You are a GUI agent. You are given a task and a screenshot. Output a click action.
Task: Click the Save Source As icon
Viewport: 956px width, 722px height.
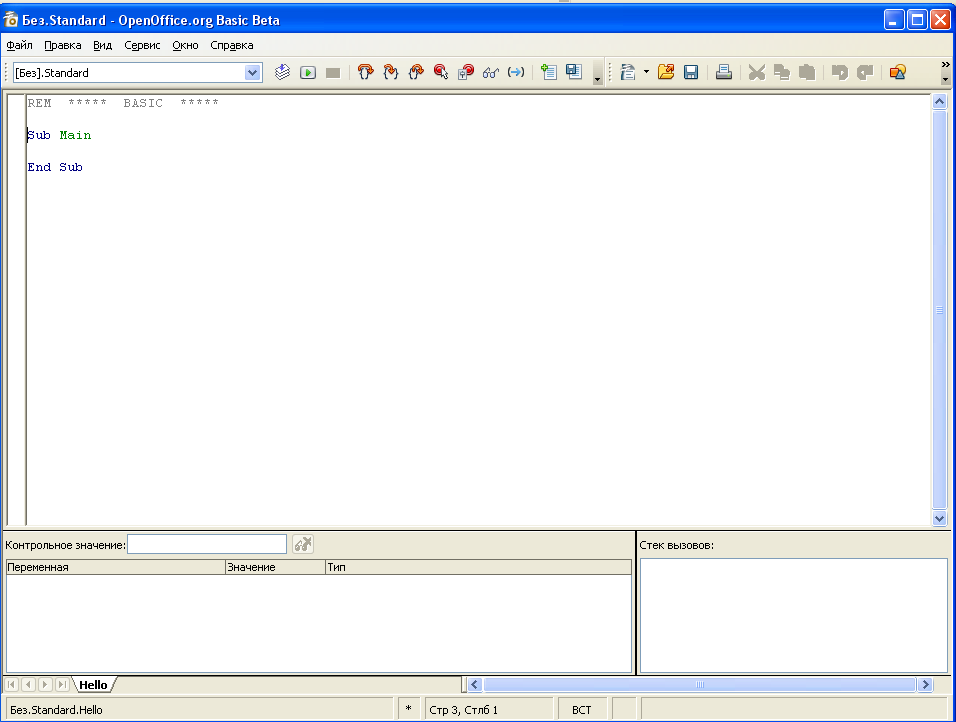point(574,73)
